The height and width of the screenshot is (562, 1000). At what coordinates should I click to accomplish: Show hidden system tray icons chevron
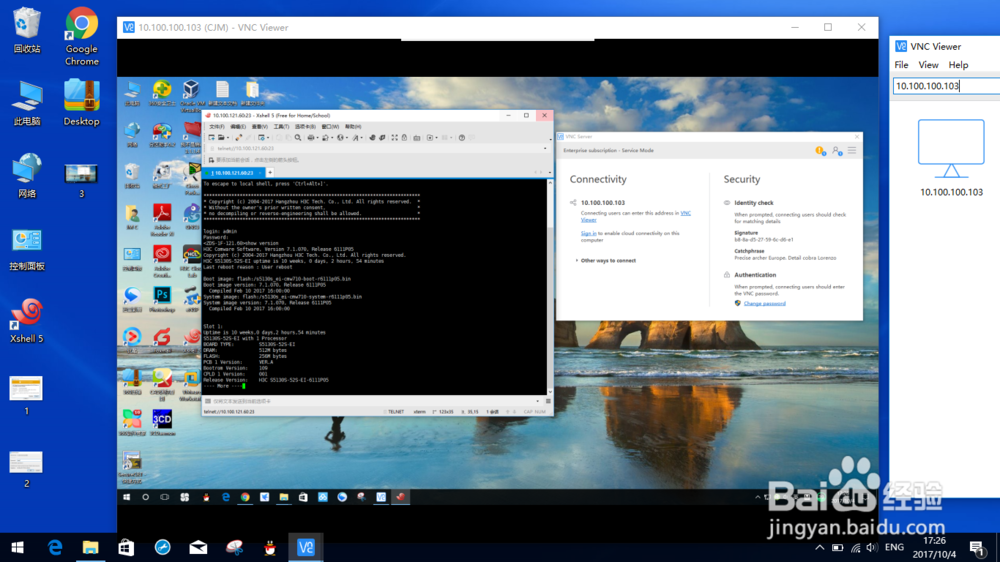click(821, 548)
